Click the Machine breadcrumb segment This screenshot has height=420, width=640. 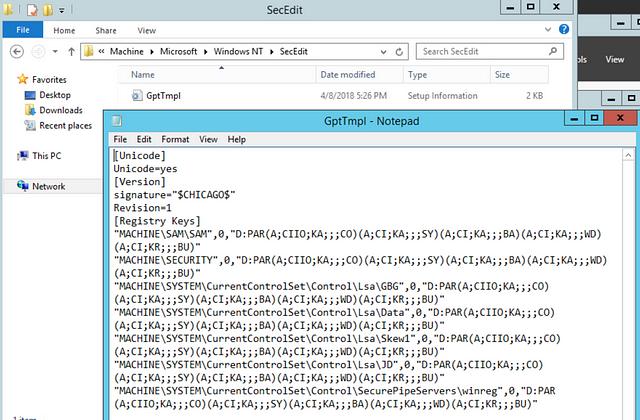click(x=127, y=51)
